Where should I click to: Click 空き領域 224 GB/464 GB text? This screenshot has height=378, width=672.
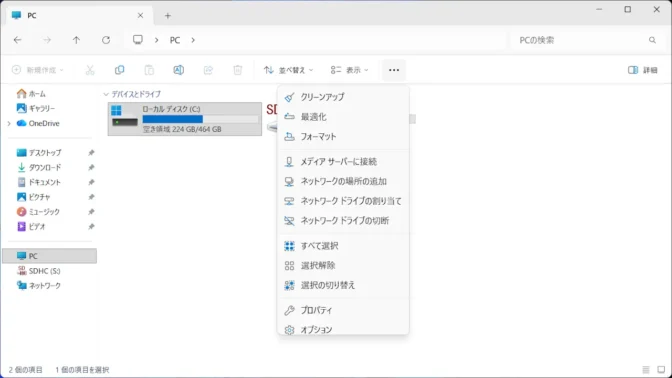(182, 129)
